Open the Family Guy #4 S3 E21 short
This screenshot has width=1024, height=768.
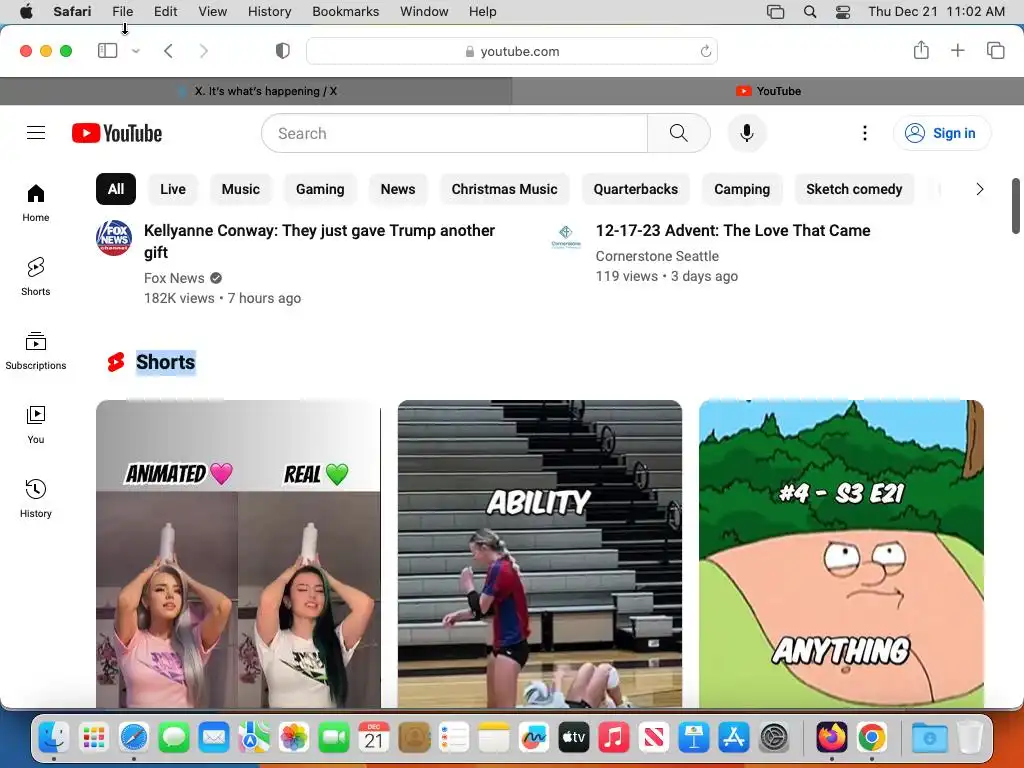click(x=841, y=554)
